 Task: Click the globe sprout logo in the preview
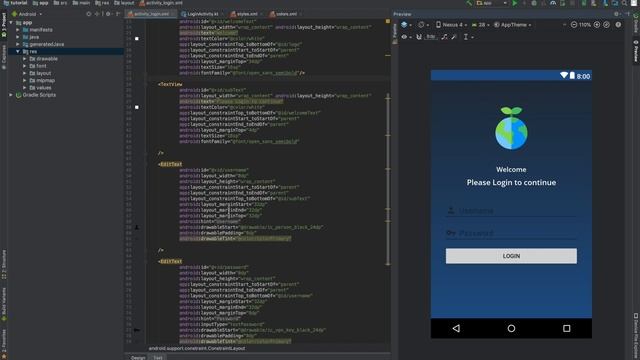(x=511, y=128)
